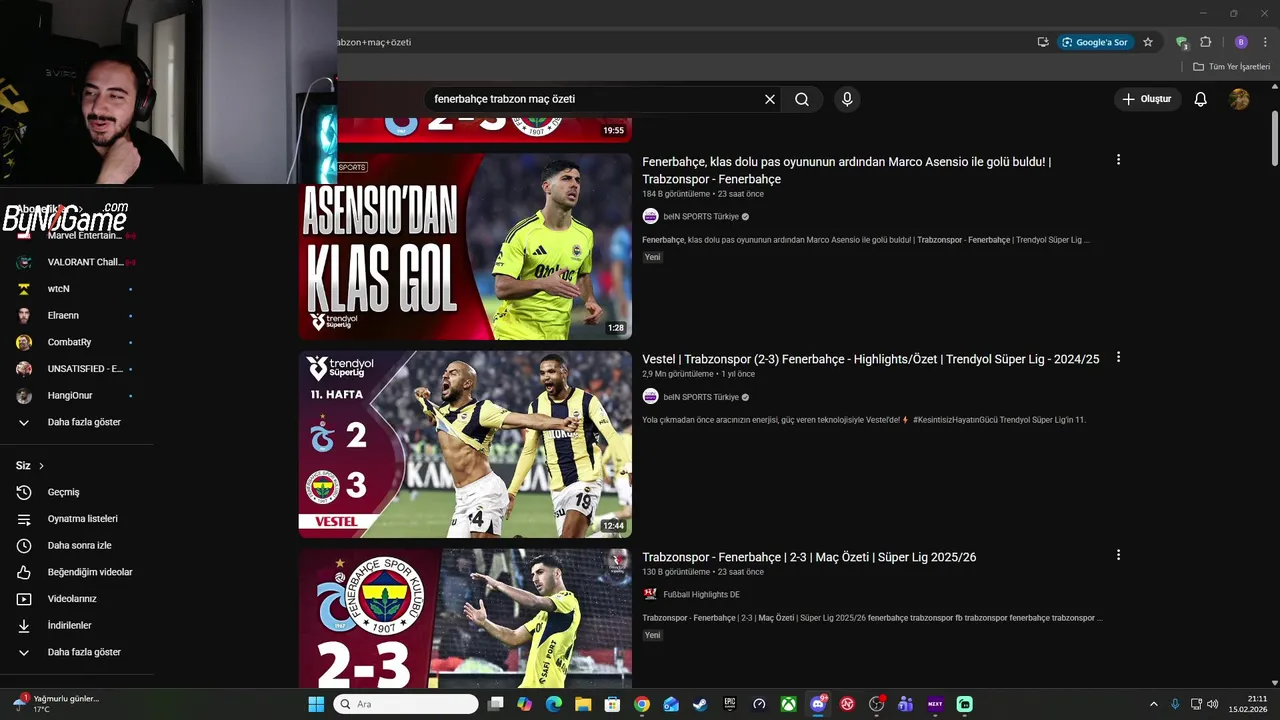This screenshot has width=1280, height=720.
Task: Visit beIN SPORTS Türkiye channel on the Asensio video
Action: tap(701, 216)
